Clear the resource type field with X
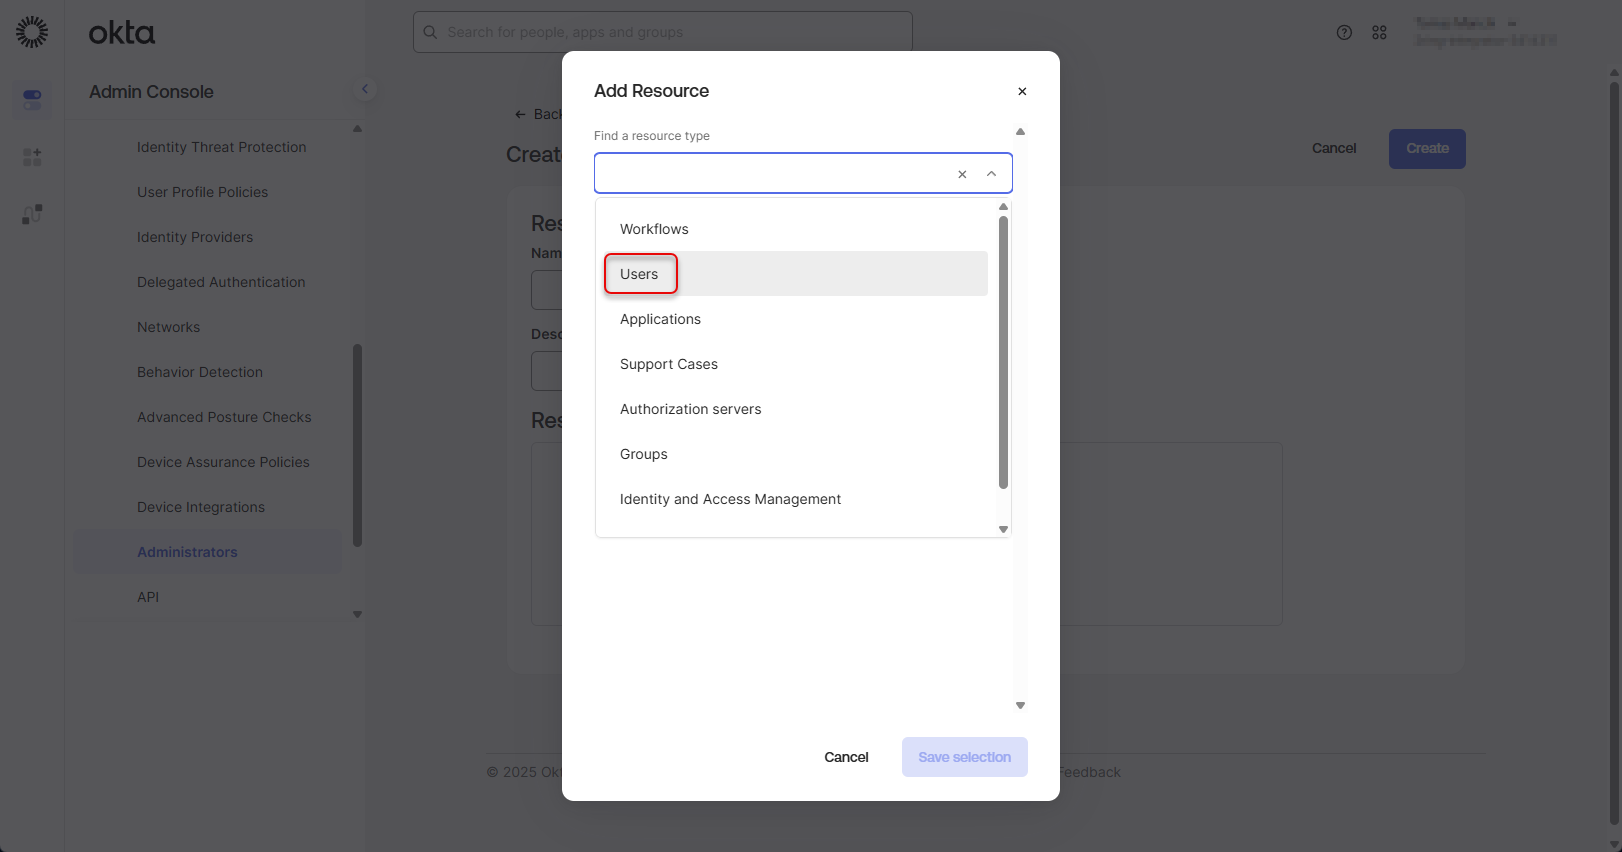 962,174
